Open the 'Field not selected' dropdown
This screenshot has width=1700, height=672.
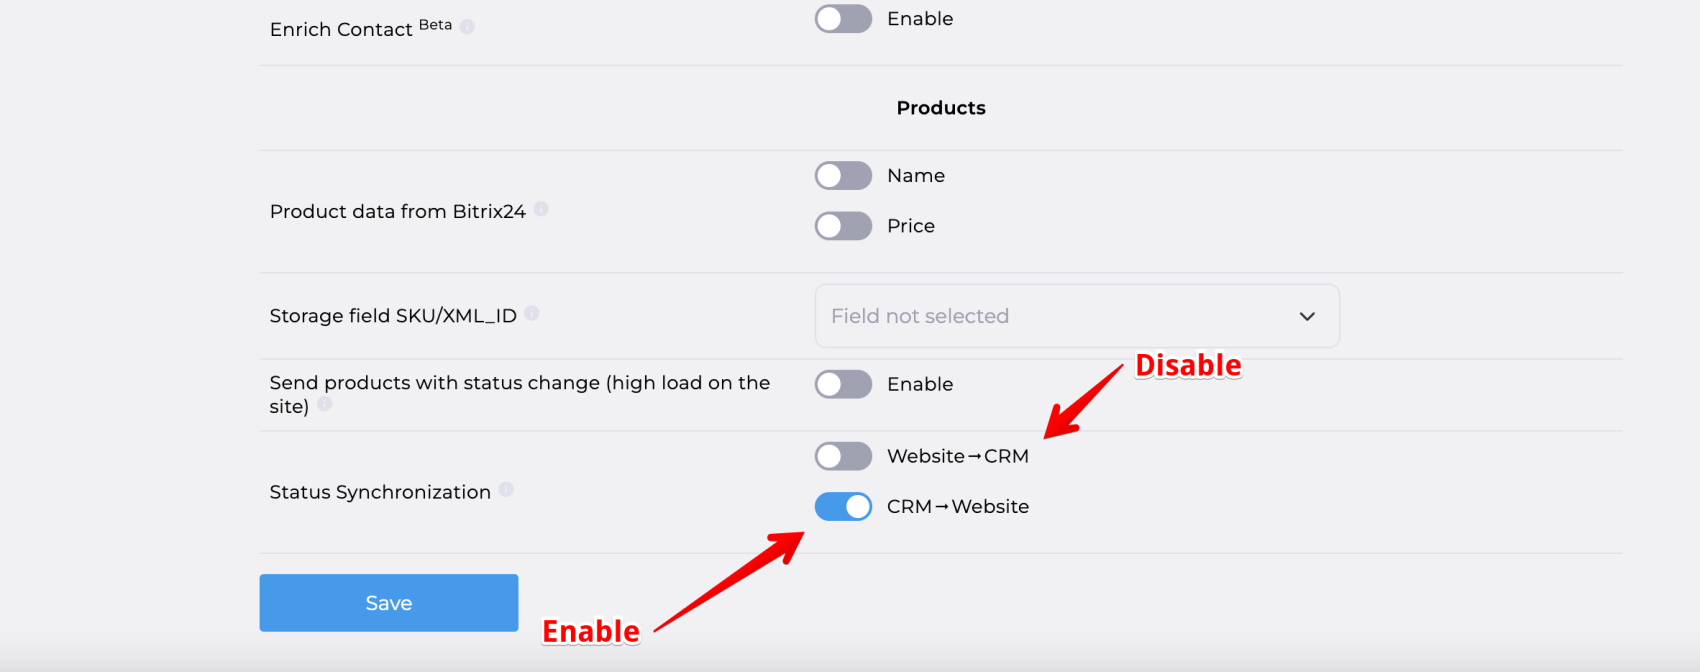1060,316
